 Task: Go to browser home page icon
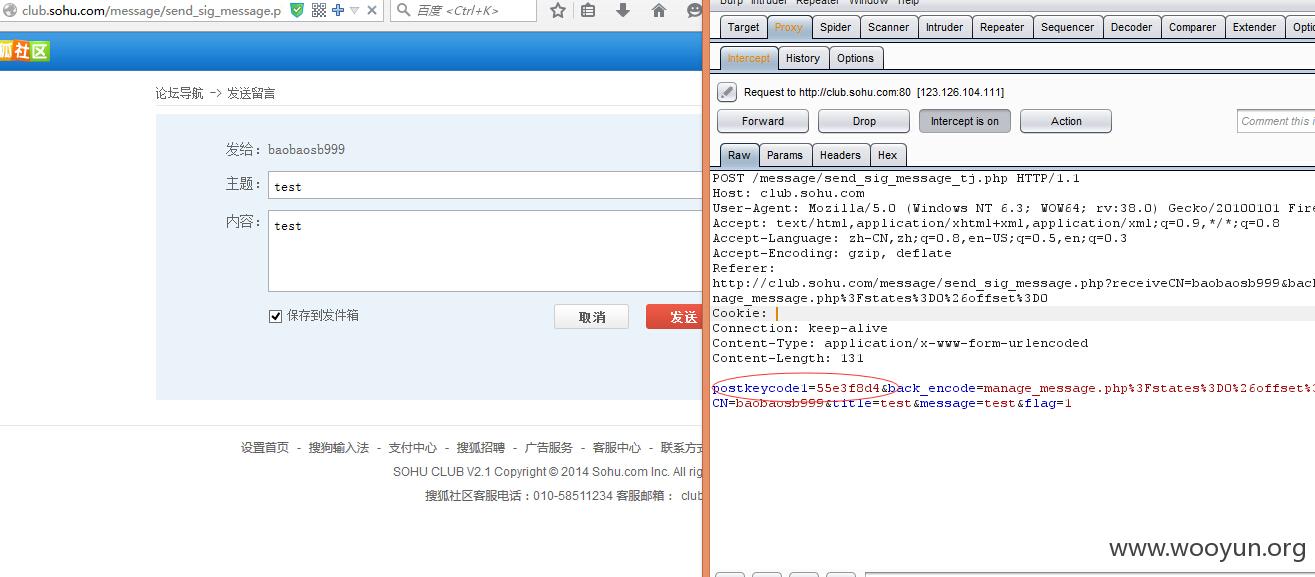coord(658,10)
